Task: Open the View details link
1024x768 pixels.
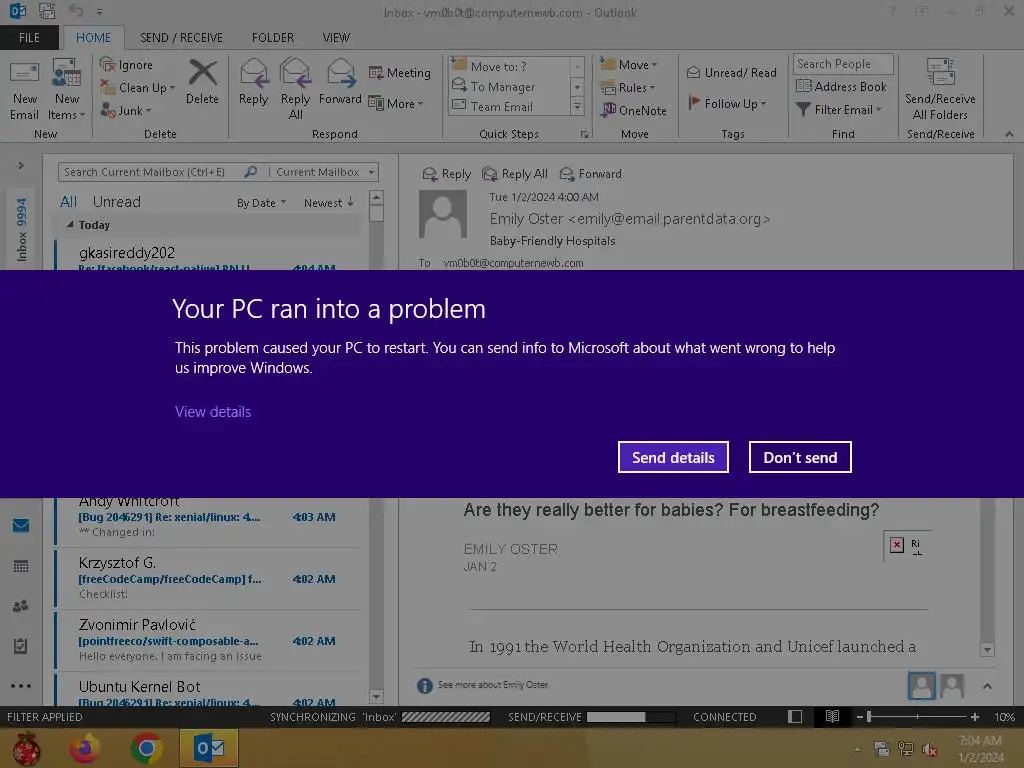Action: pos(213,411)
